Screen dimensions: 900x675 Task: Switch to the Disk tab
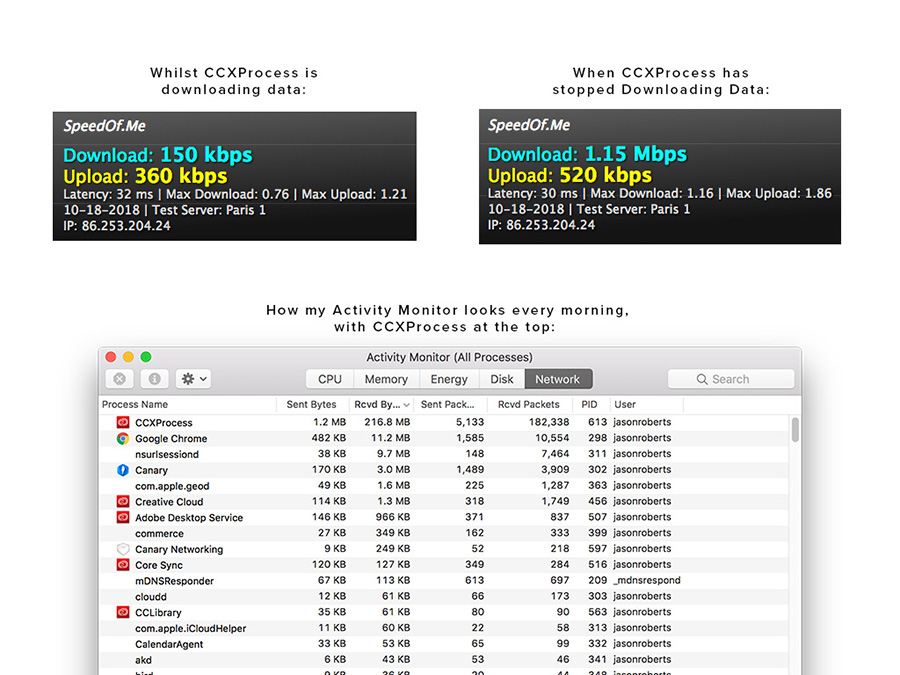[502, 379]
